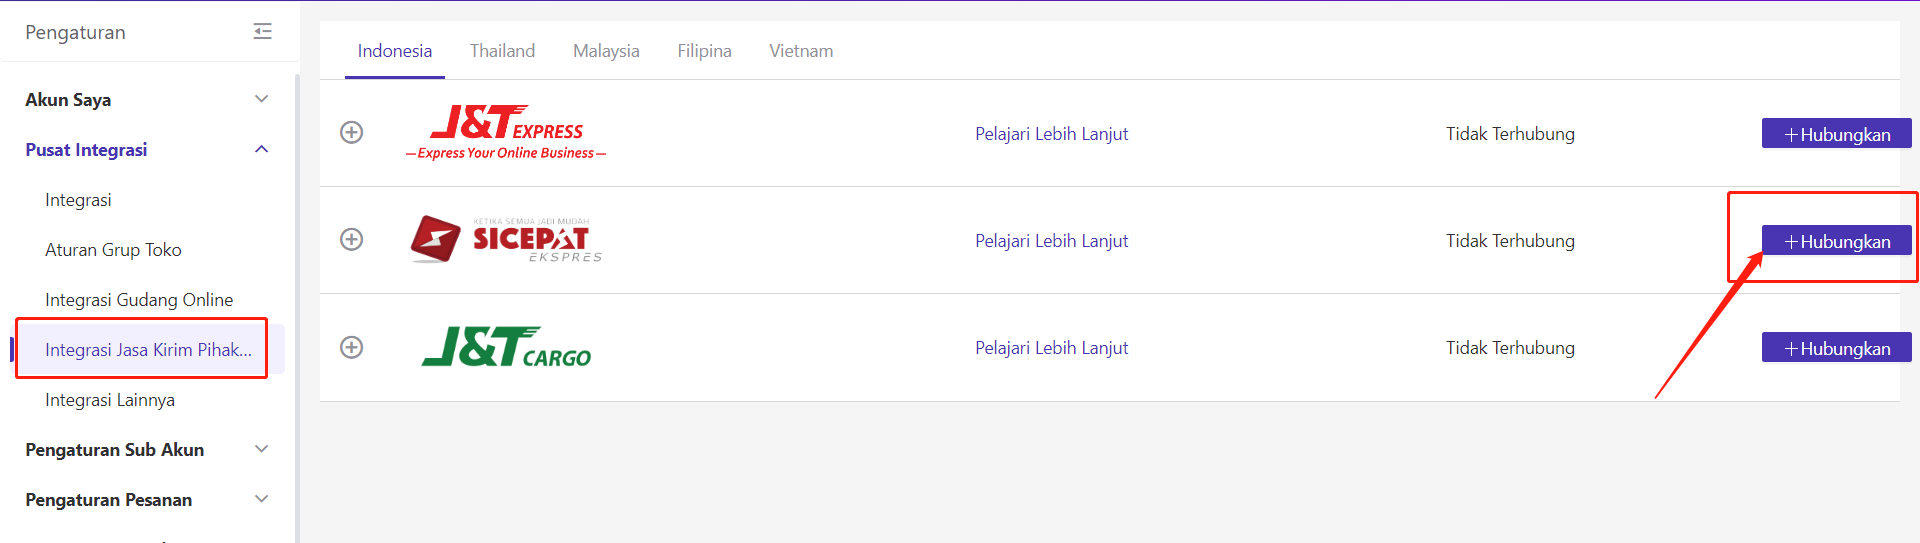Switch to the Thailand tab

pyautogui.click(x=502, y=51)
